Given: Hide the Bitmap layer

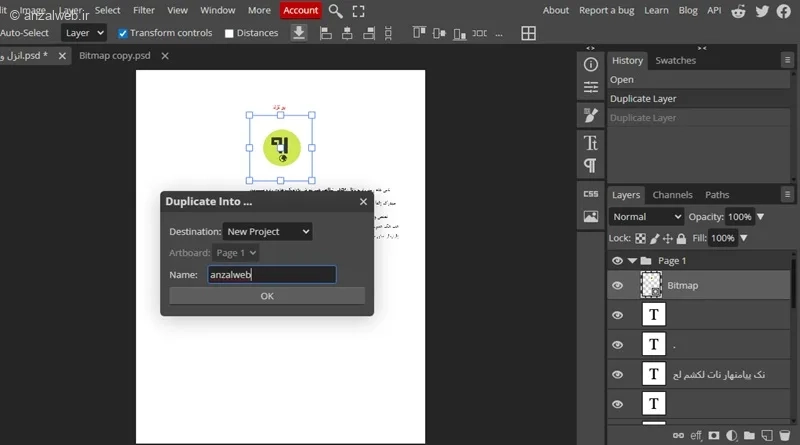Looking at the screenshot, I should 617,285.
